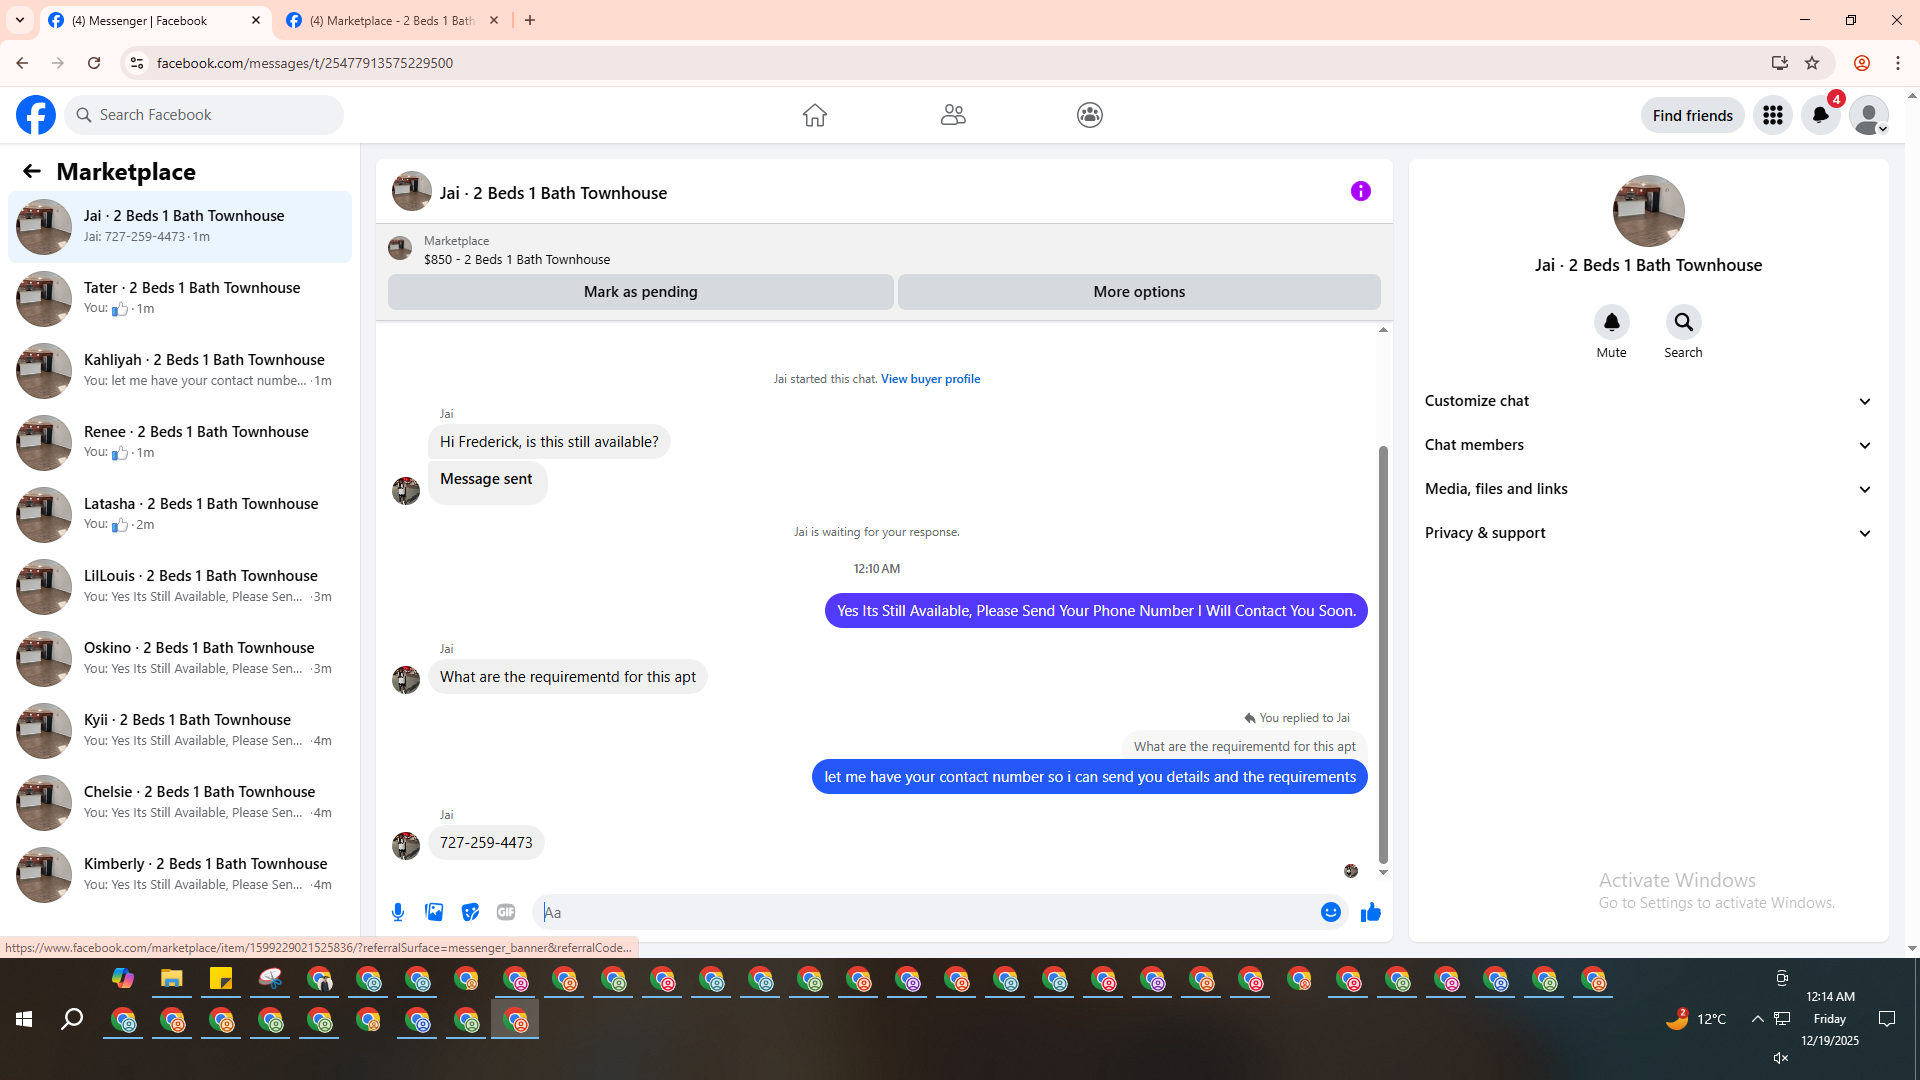1920x1080 pixels.
Task: Switch to the Marketplace browser tab
Action: point(391,20)
